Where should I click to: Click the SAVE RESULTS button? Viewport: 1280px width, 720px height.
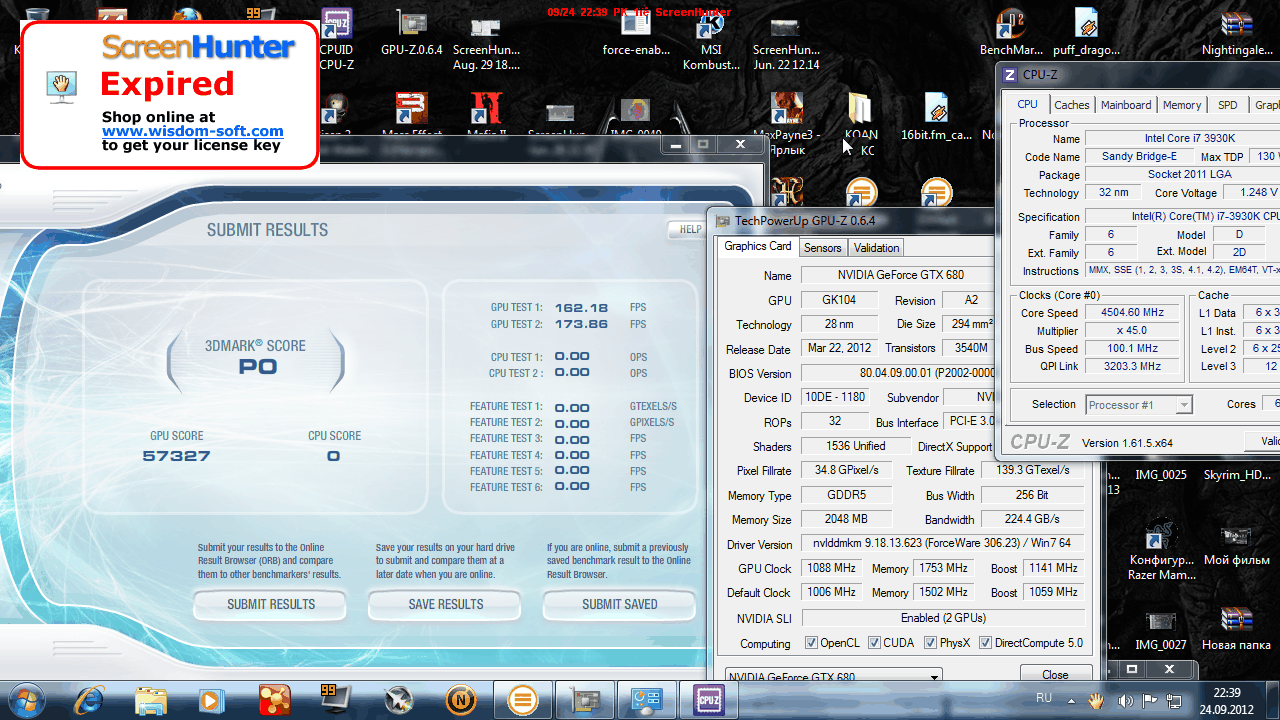(445, 605)
